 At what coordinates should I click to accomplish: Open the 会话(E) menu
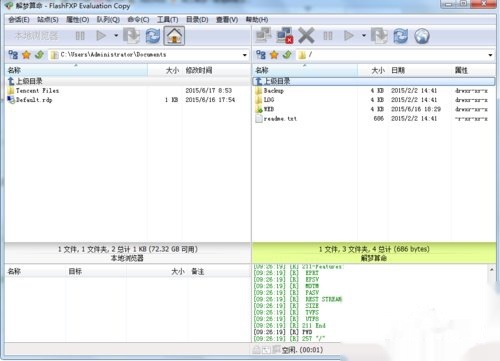(x=19, y=20)
